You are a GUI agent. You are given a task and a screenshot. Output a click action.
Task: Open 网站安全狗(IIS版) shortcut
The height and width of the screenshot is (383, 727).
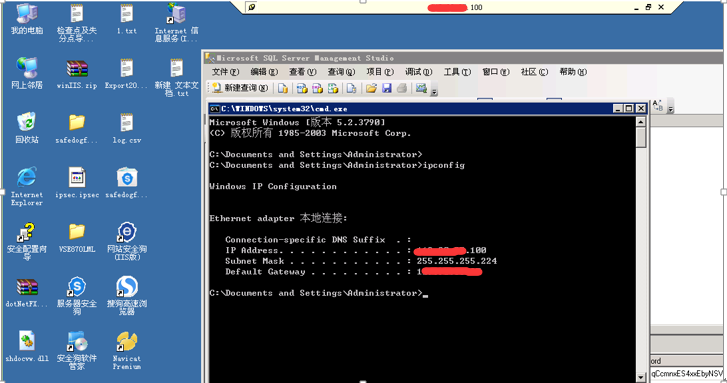coord(127,241)
